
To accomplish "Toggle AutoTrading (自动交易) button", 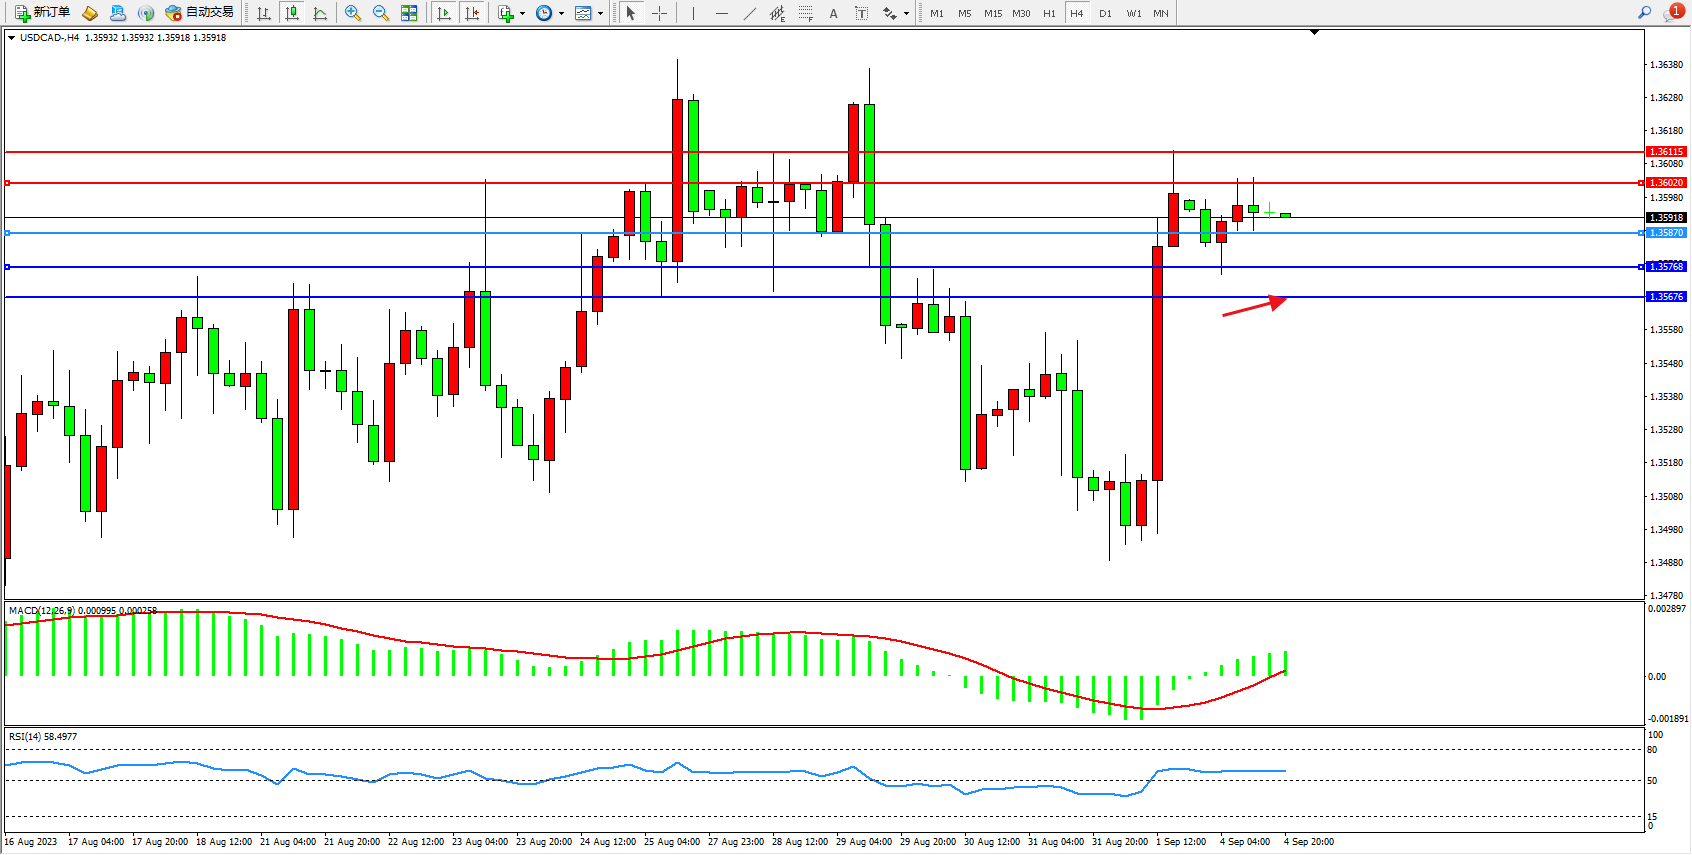I will tap(200, 13).
